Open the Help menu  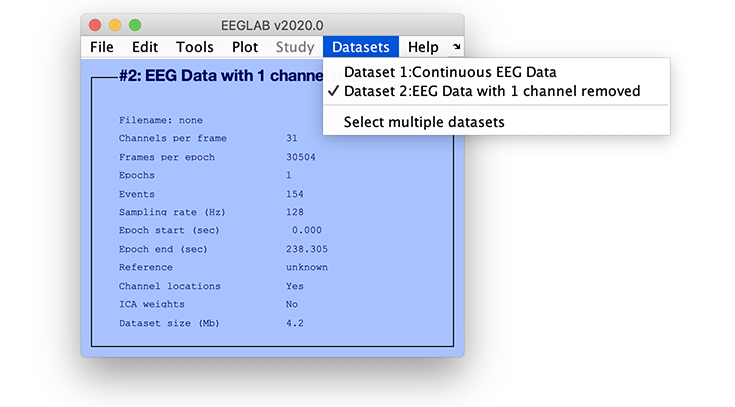[x=423, y=47]
